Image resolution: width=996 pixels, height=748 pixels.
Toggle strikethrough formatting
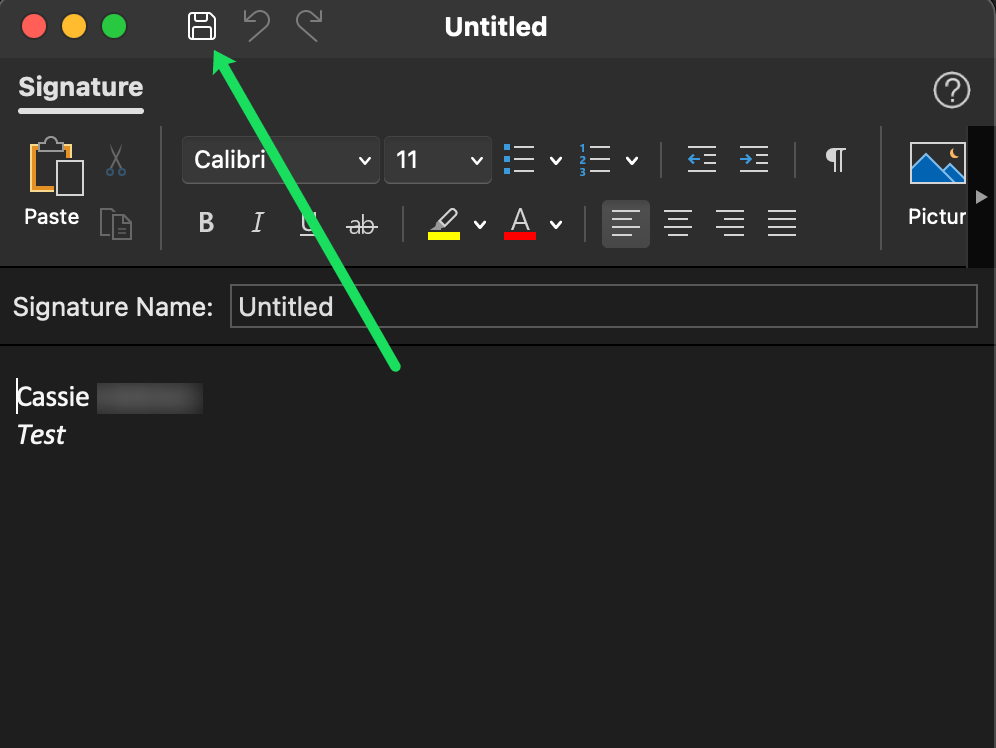point(361,223)
